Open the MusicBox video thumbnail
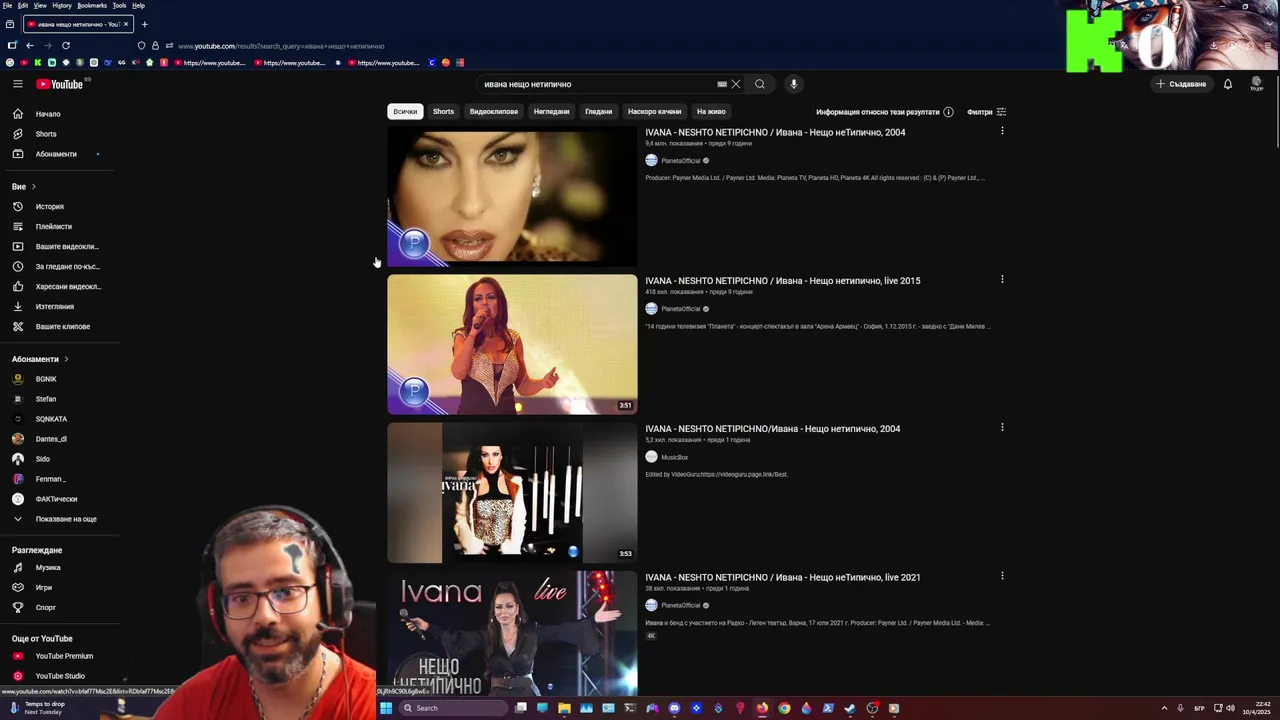Screen dimensions: 1280x720 512,492
